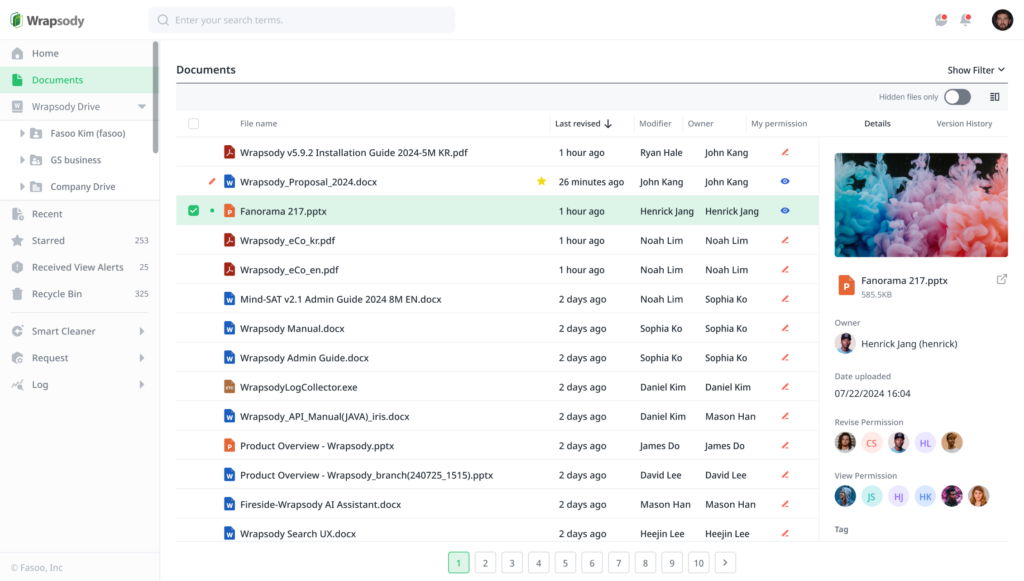Open Wrapsody v5.9.2 Installation Guide file name
Viewport: 1024px width, 581px height.
click(x=353, y=152)
